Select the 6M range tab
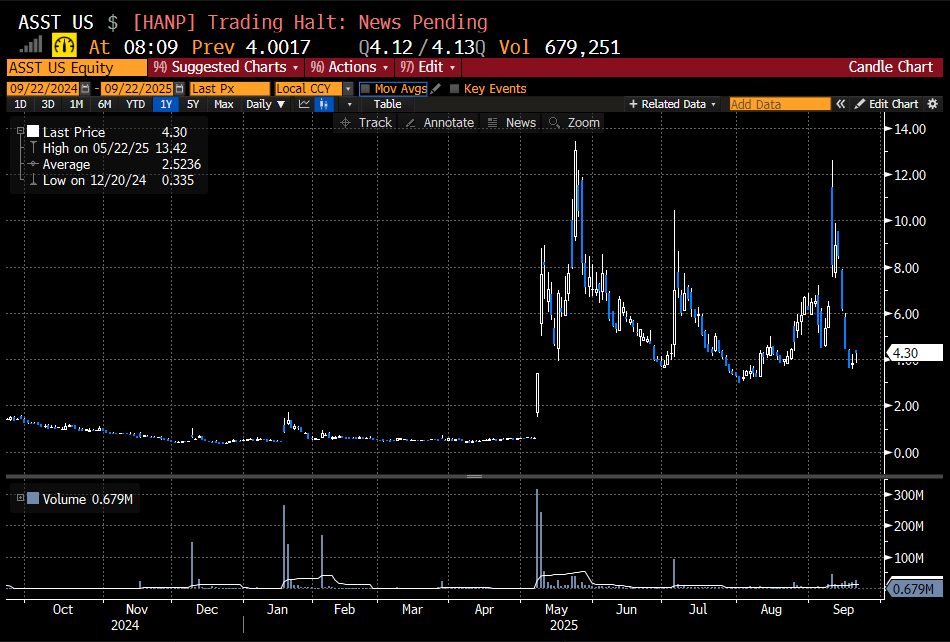 click(x=105, y=104)
